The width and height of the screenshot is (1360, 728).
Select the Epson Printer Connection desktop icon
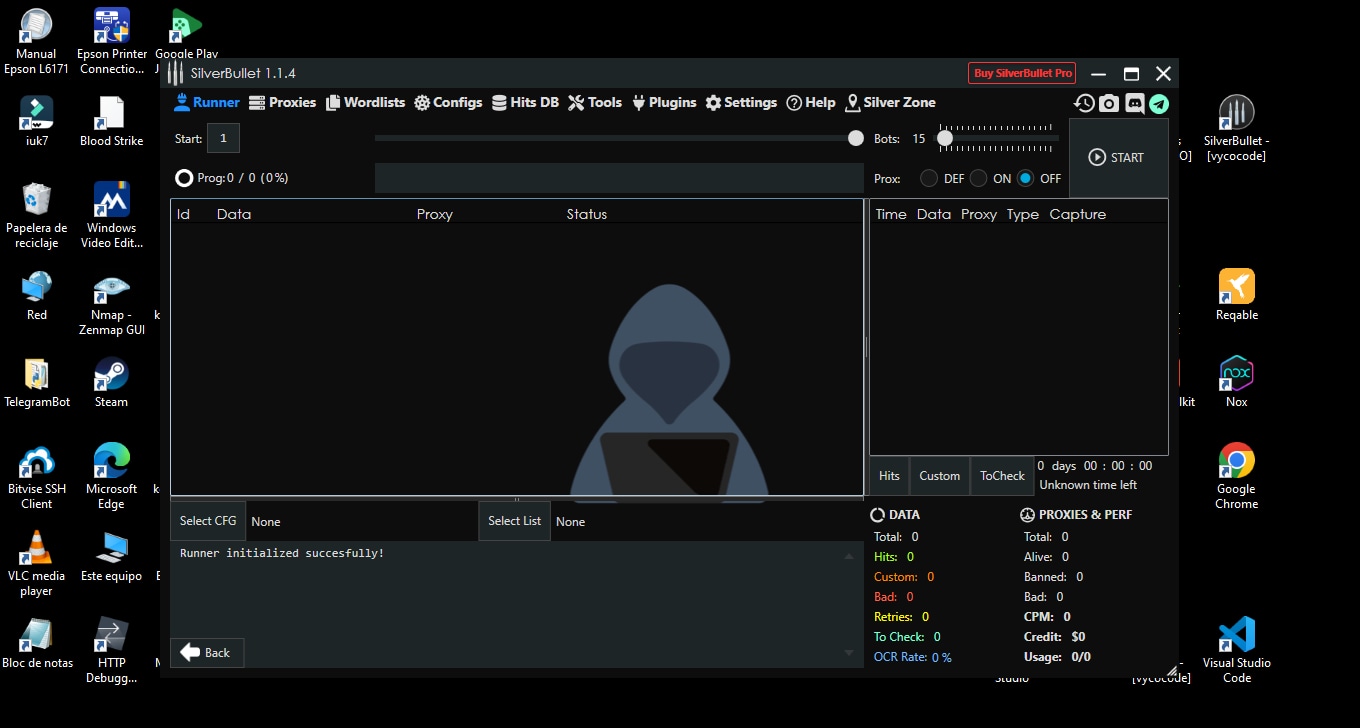[112, 42]
